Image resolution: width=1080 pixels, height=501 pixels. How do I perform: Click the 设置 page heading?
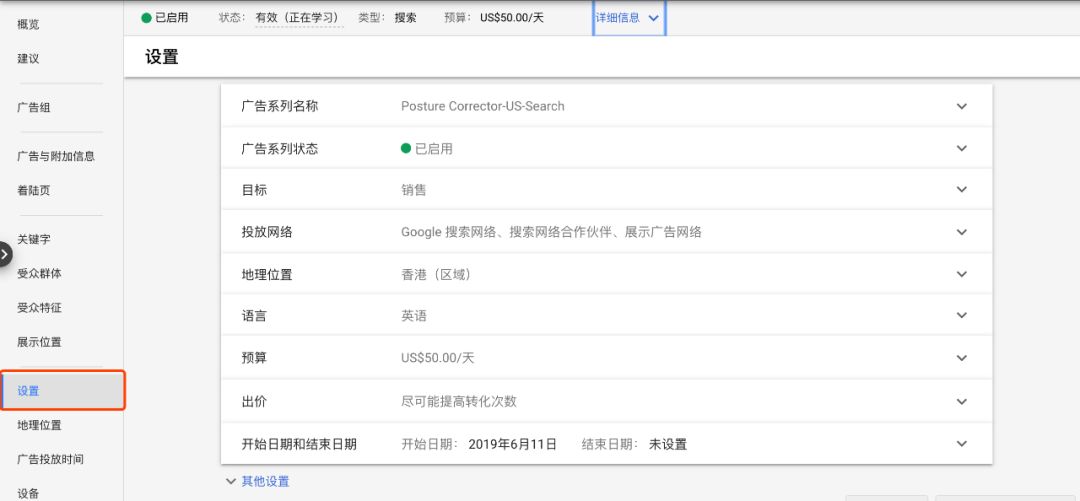point(162,57)
